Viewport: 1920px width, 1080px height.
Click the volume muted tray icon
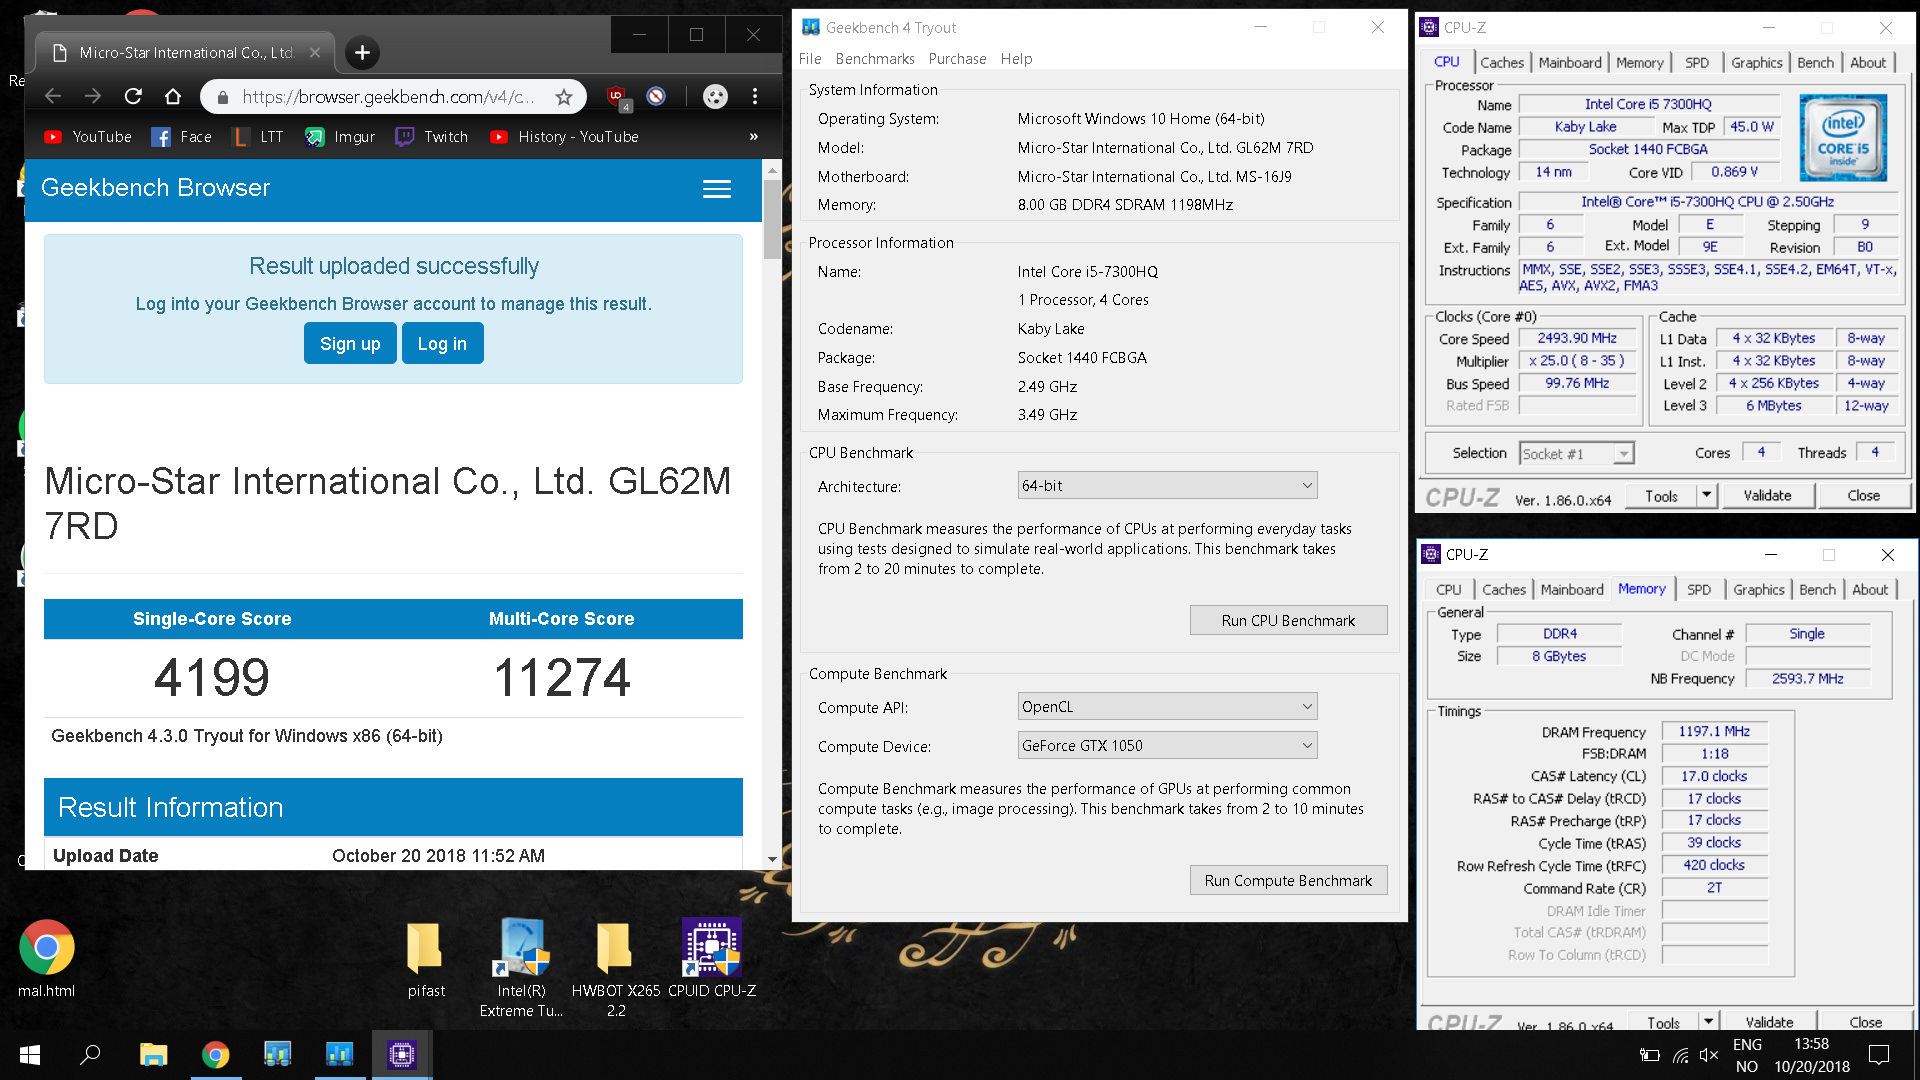click(x=1709, y=1055)
